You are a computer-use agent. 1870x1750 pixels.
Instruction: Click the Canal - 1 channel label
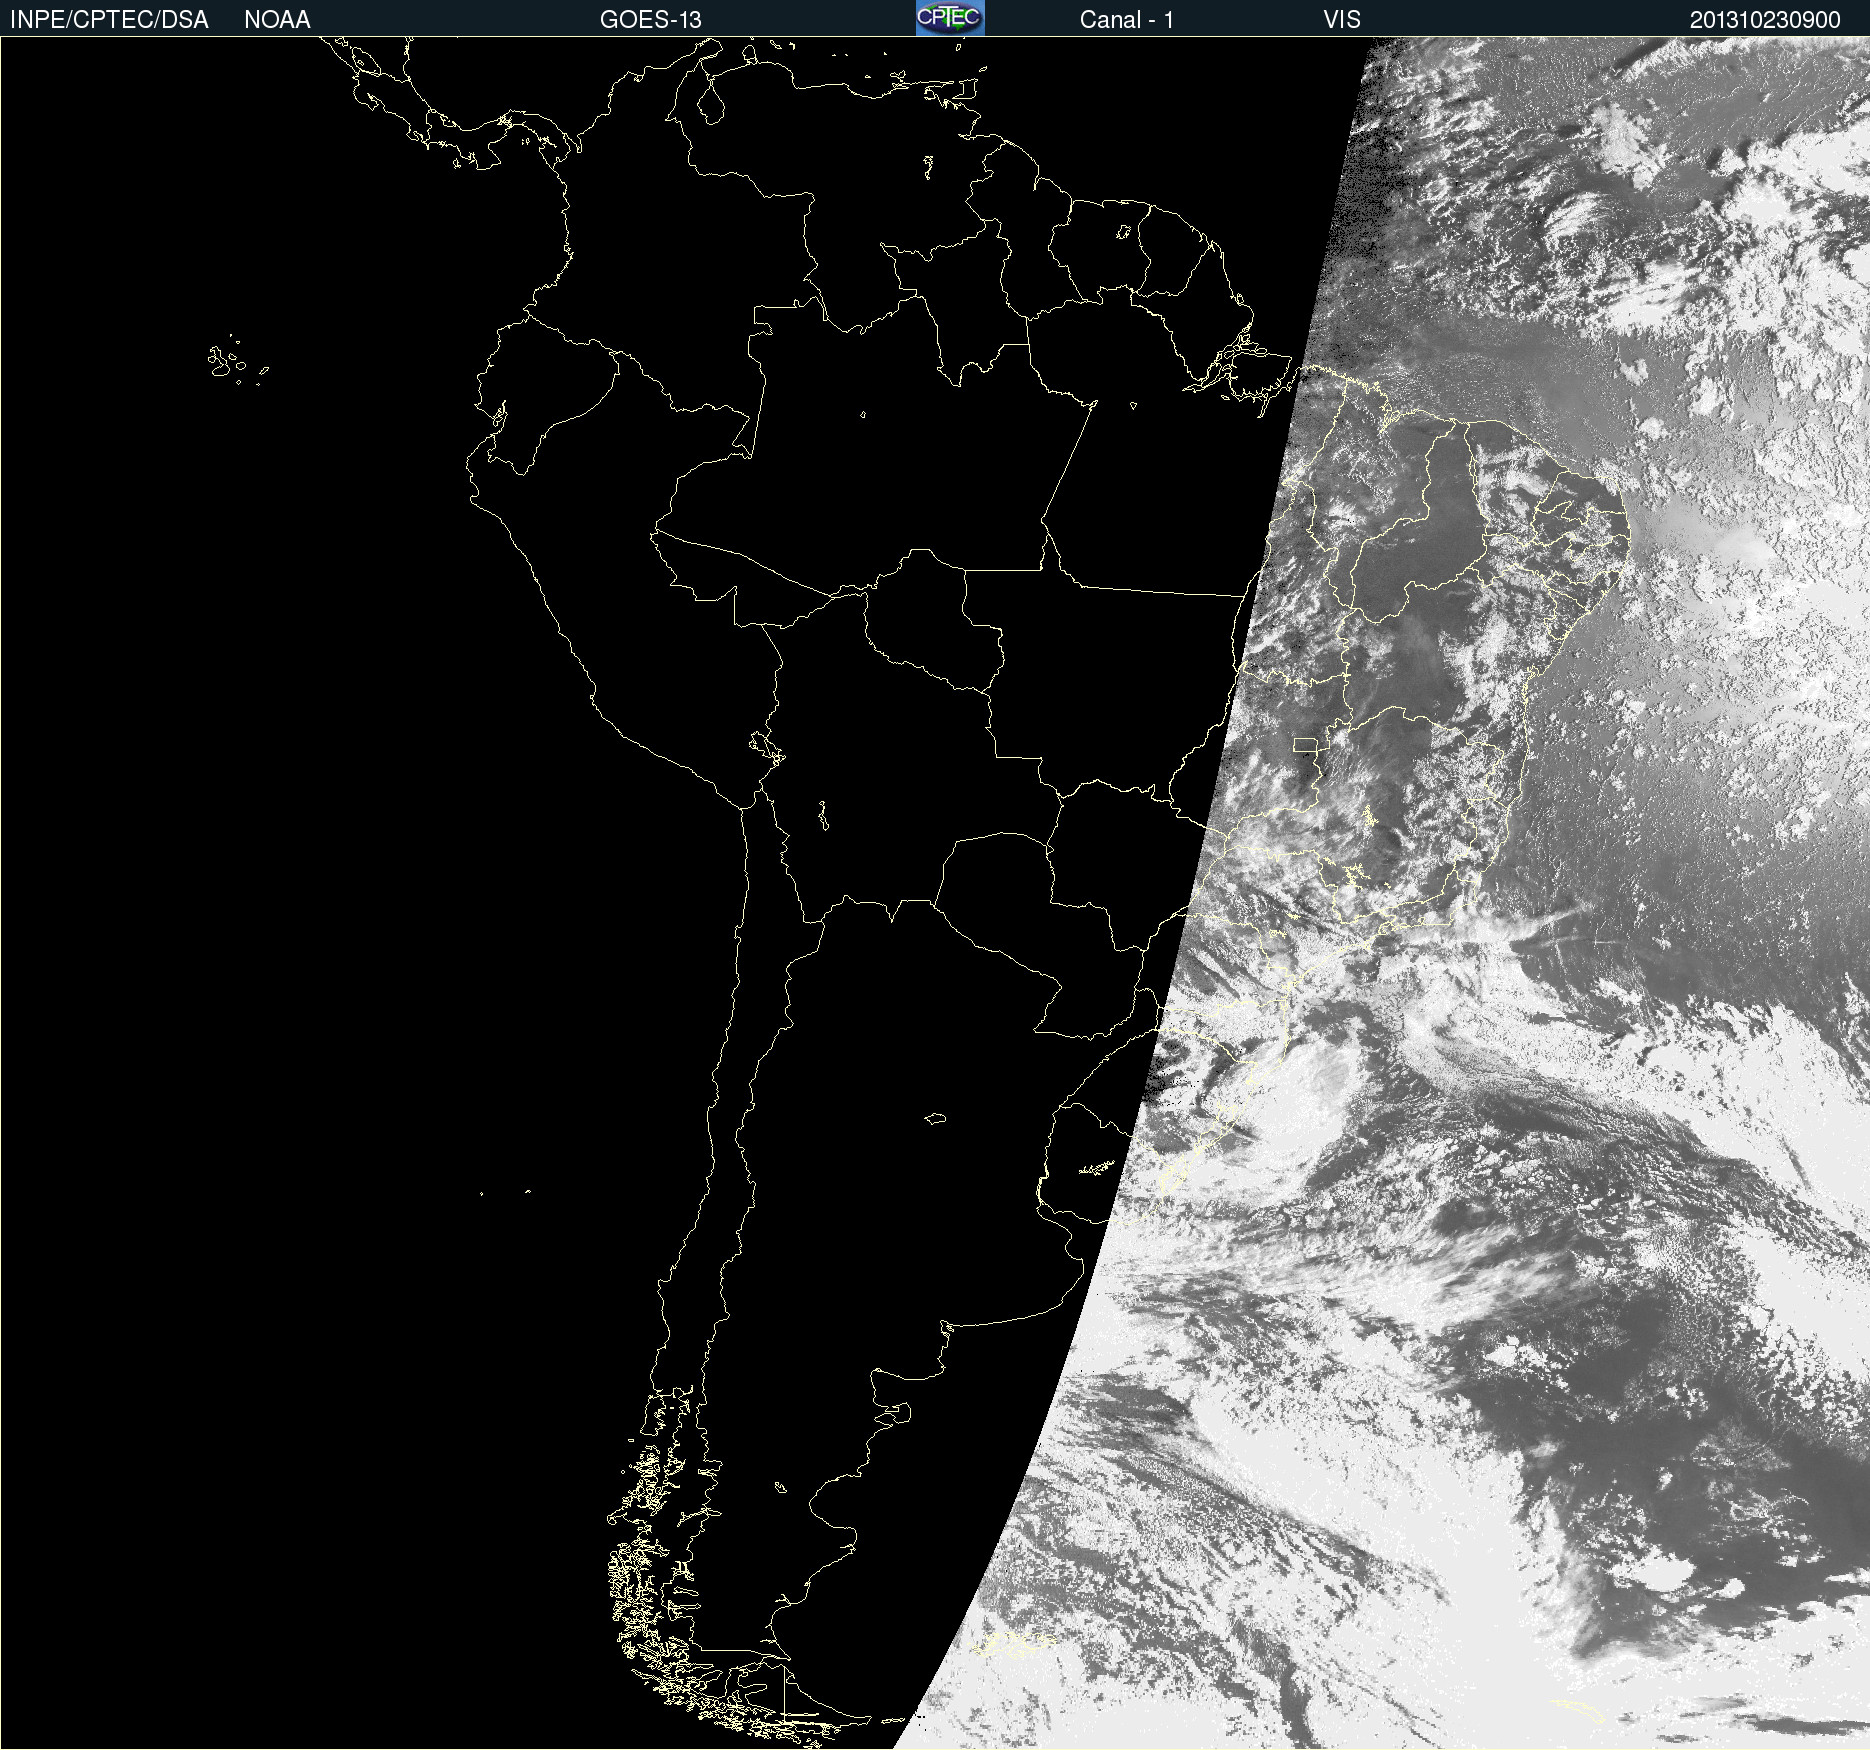(x=1126, y=20)
